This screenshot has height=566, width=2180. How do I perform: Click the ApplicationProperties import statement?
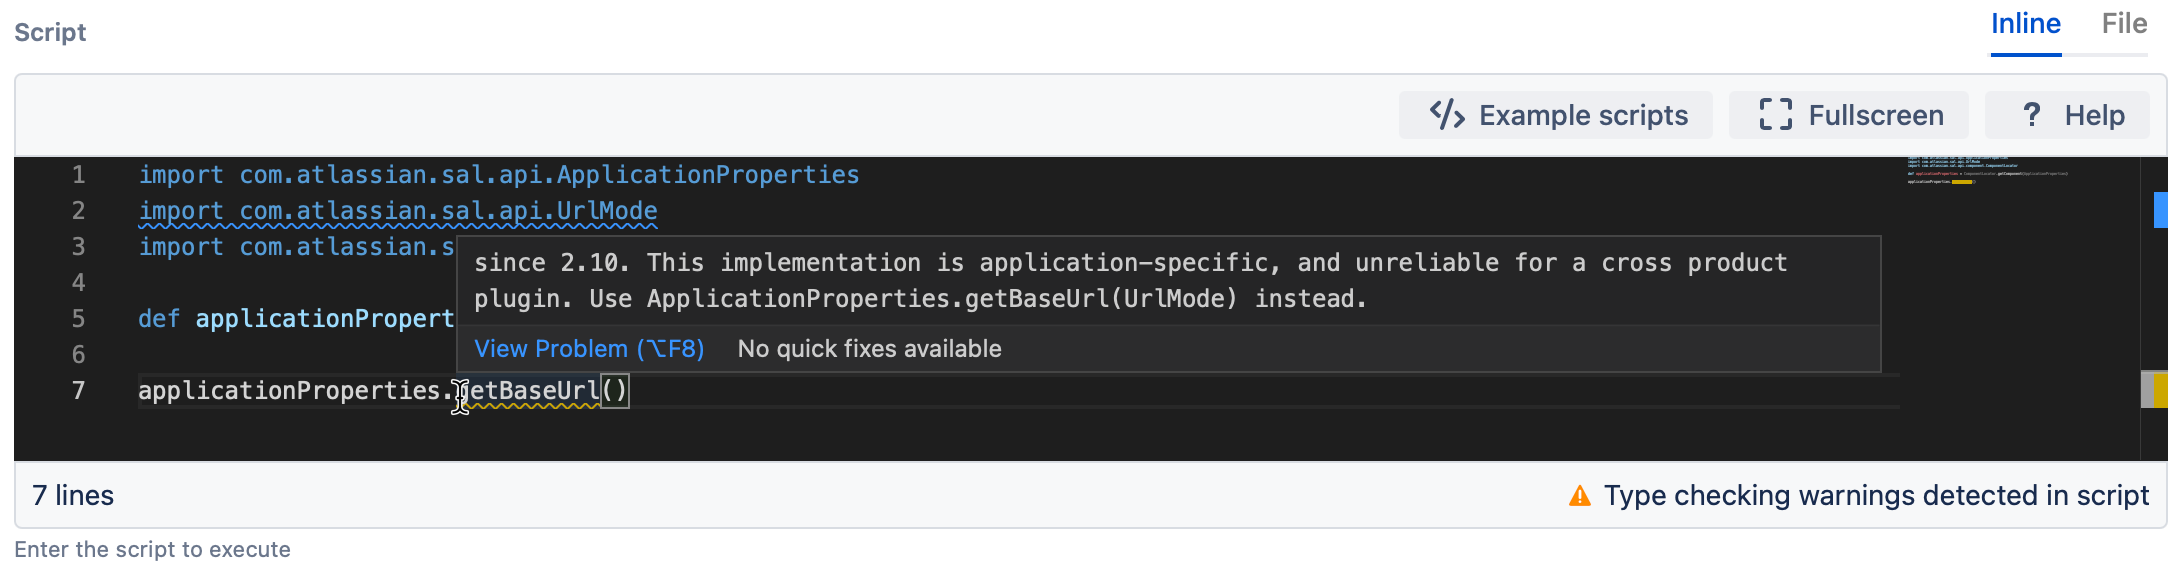pyautogui.click(x=499, y=175)
